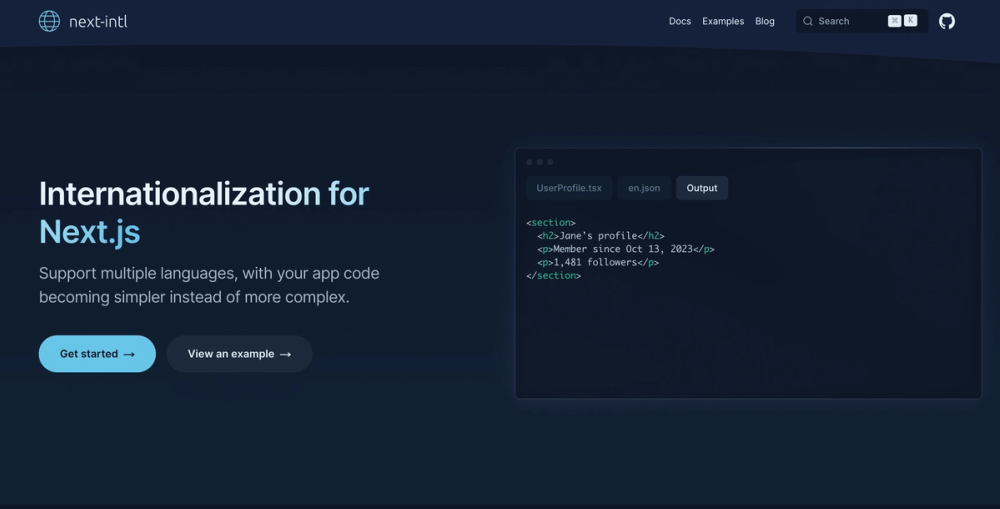Click the "Member since Oct 13, 2023" line
Image resolution: width=1000 pixels, height=509 pixels.
coord(626,249)
